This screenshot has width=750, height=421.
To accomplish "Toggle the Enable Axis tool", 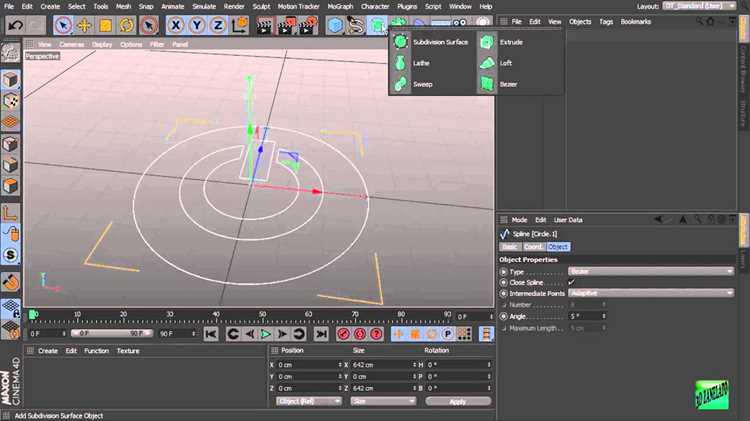I will [x=10, y=212].
